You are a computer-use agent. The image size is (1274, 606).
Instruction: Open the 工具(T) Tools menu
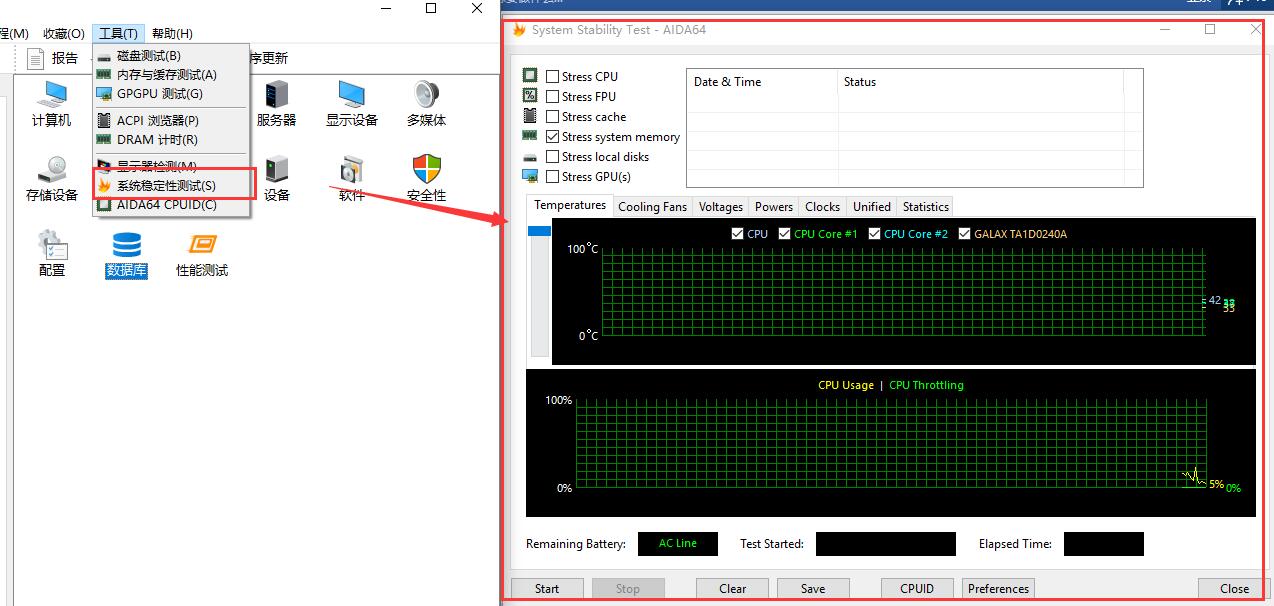(x=118, y=34)
